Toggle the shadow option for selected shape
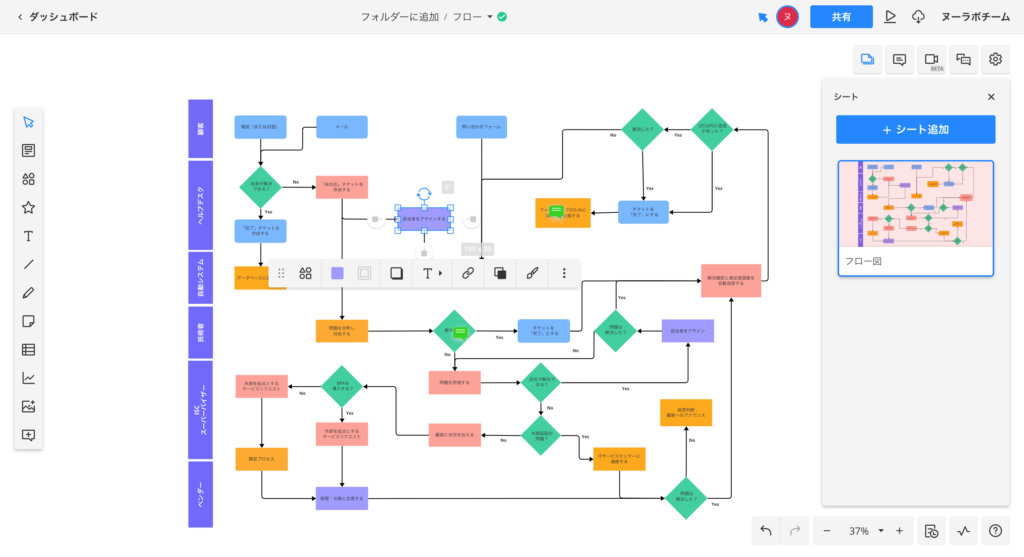Screen dimensions: 1024x557 [x=397, y=273]
